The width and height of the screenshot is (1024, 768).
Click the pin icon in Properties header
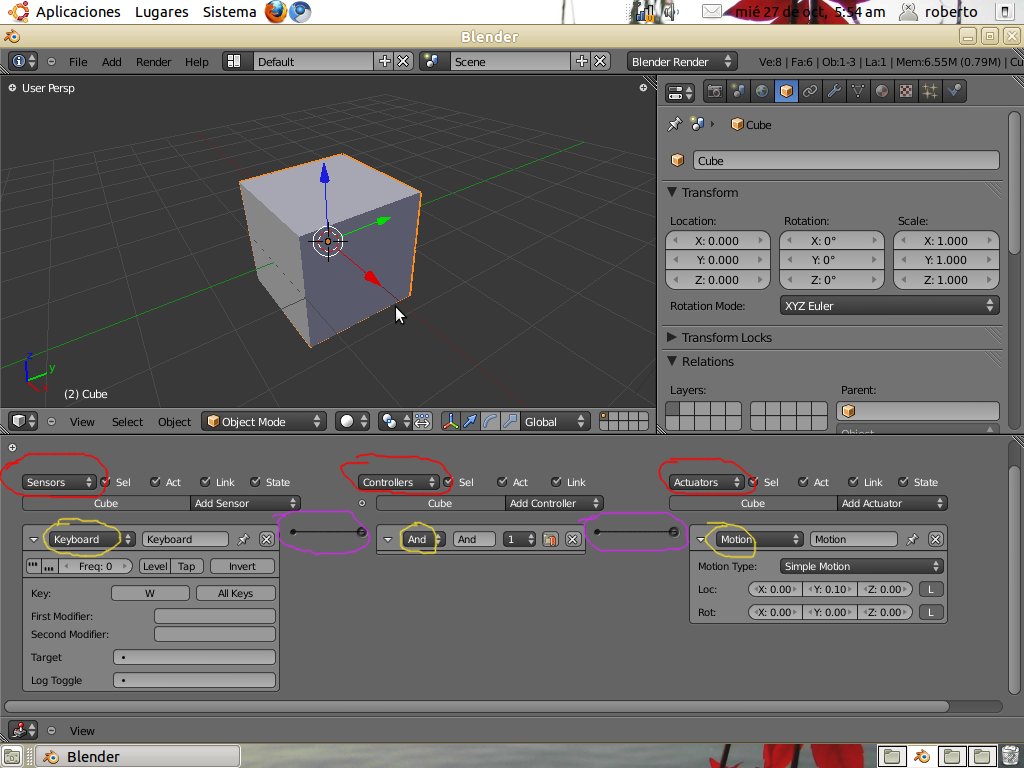point(675,124)
